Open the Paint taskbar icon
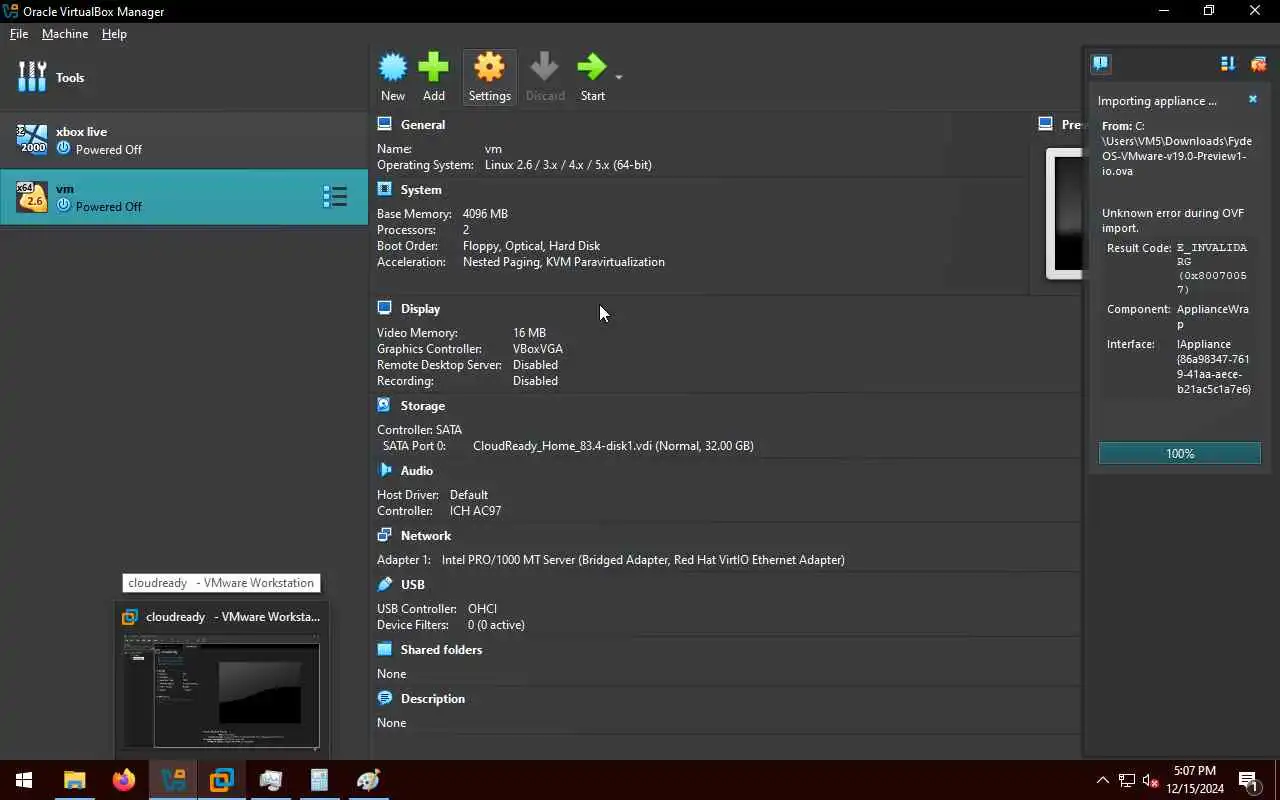Viewport: 1280px width, 800px height. (368, 780)
